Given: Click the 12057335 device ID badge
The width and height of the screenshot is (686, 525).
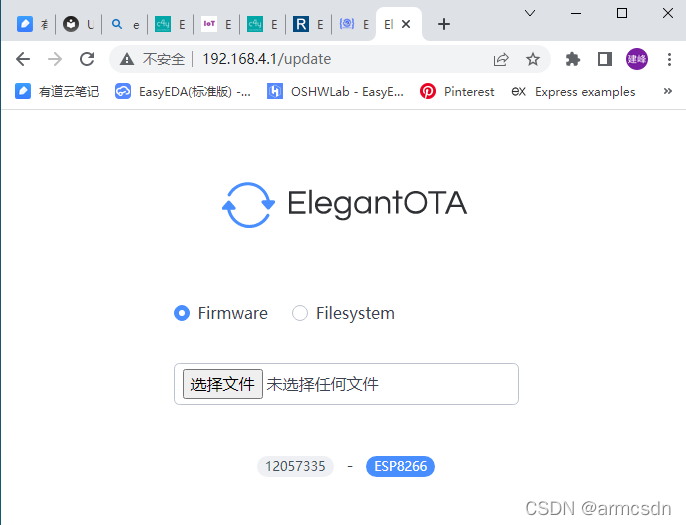Looking at the screenshot, I should click(x=295, y=466).
